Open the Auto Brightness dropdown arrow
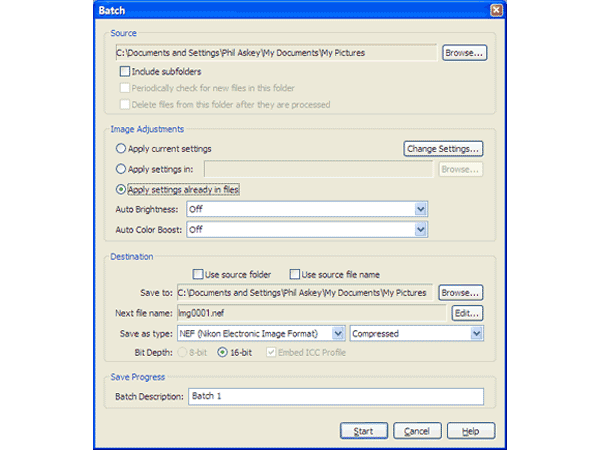The image size is (600, 450). tap(421, 209)
